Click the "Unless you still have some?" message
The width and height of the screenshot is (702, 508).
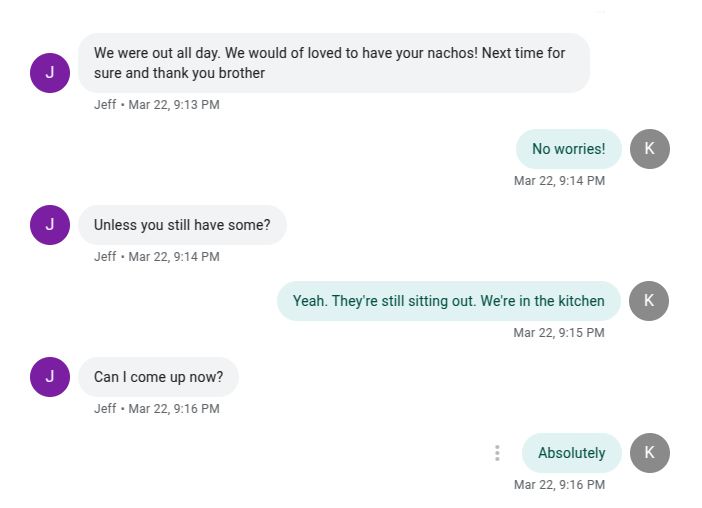click(x=182, y=225)
